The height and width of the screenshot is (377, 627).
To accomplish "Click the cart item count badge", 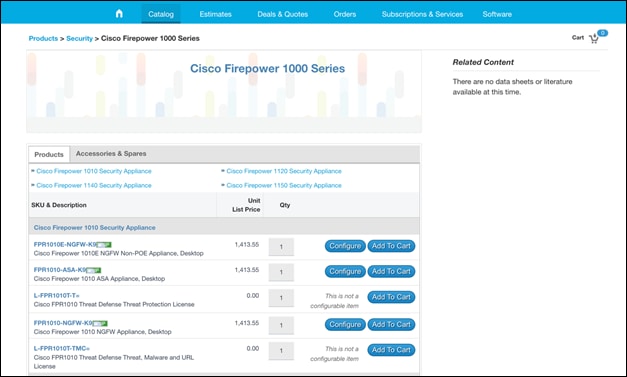I will click(x=602, y=33).
